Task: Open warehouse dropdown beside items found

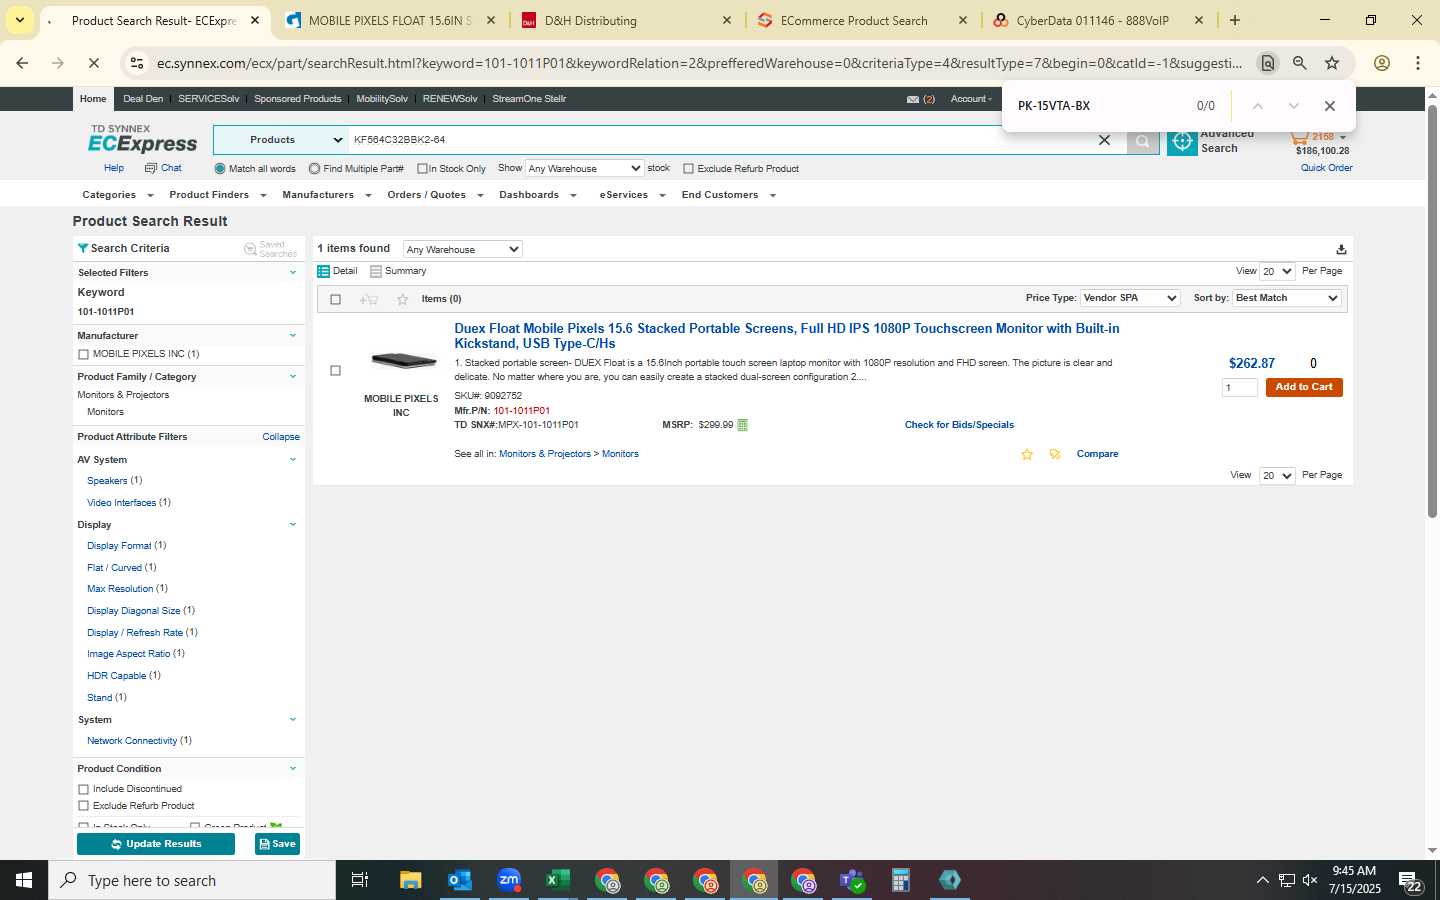Action: click(462, 249)
